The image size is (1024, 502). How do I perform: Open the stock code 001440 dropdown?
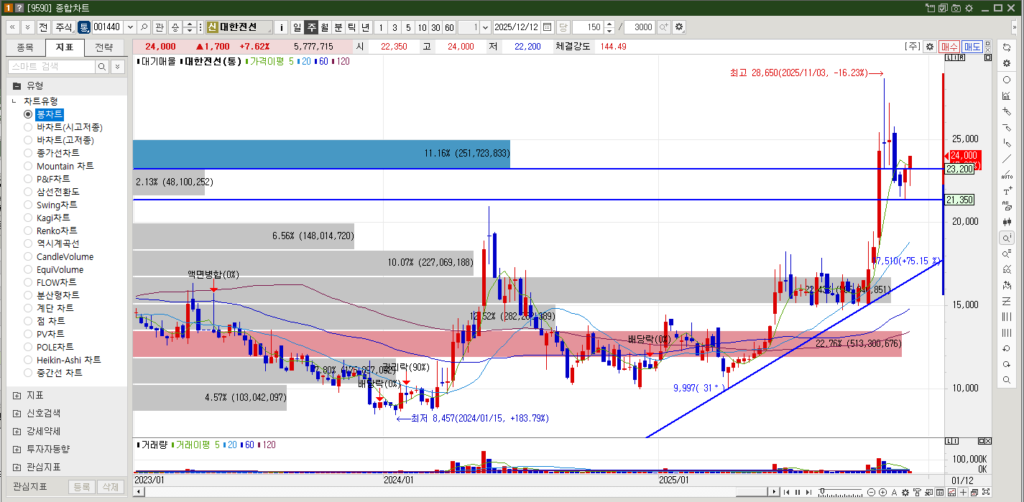(130, 26)
